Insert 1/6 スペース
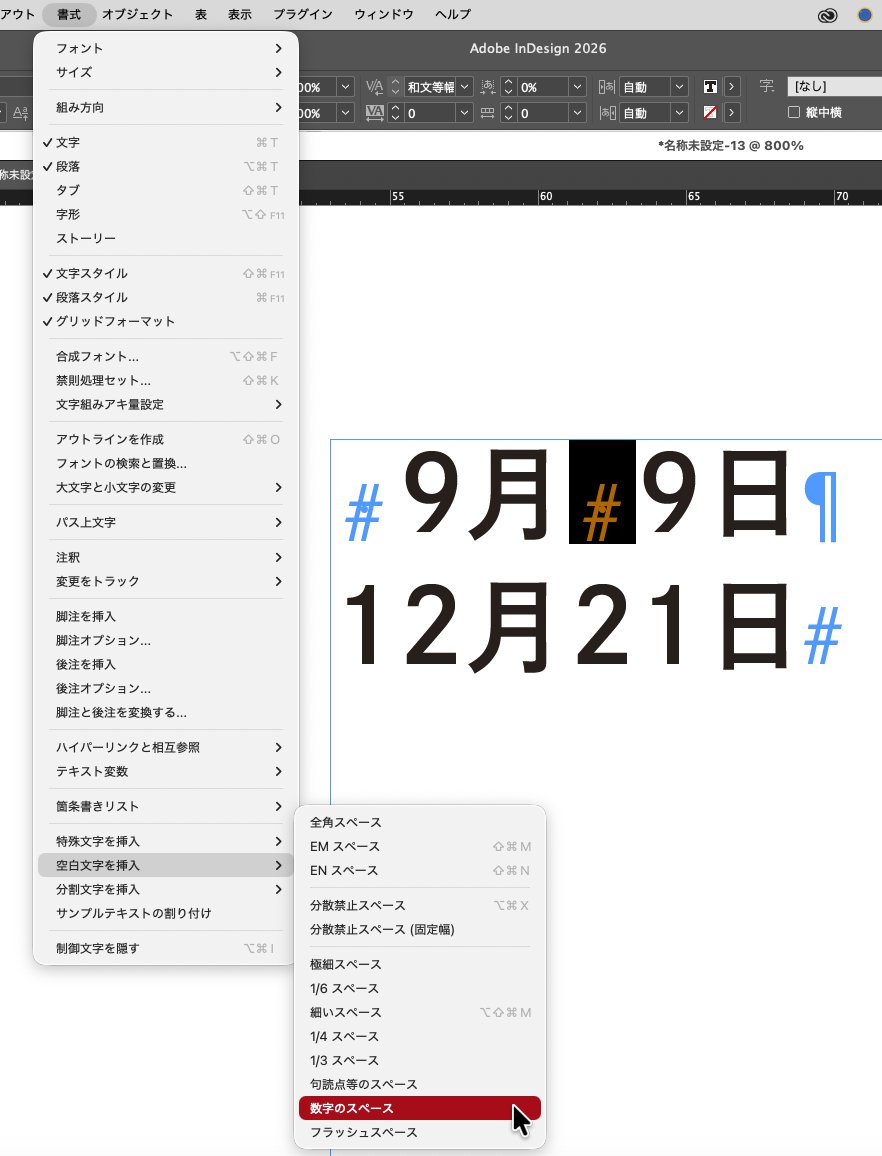Image resolution: width=882 pixels, height=1156 pixels. click(420, 989)
